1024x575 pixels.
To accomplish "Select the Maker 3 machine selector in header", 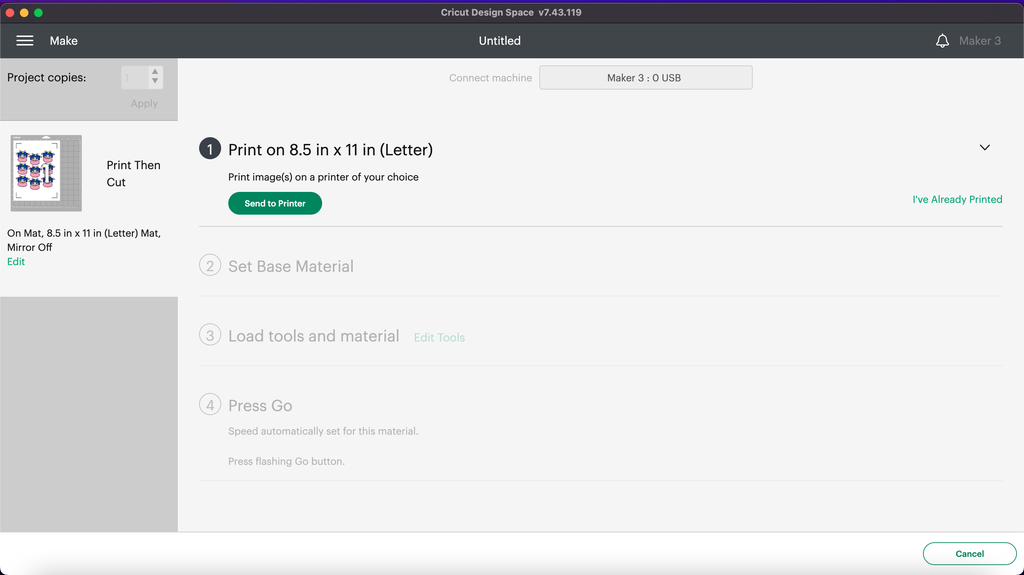I will tap(979, 41).
